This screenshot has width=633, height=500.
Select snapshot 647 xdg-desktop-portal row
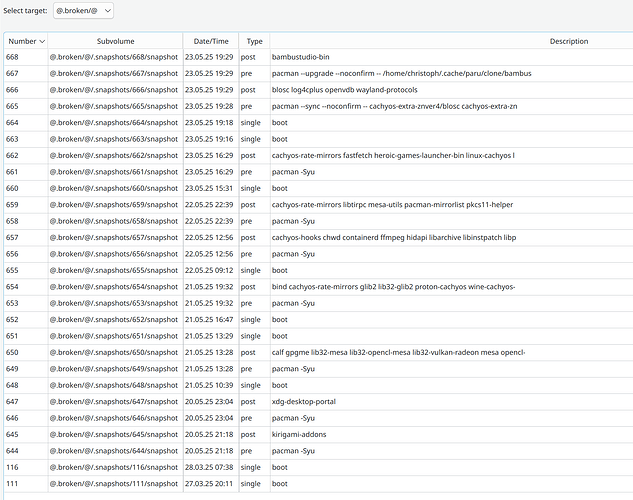click(x=319, y=402)
